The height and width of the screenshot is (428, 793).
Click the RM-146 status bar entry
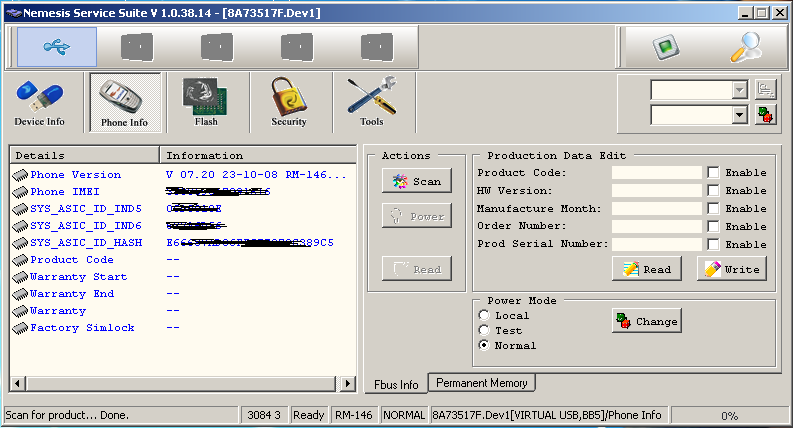tap(354, 415)
